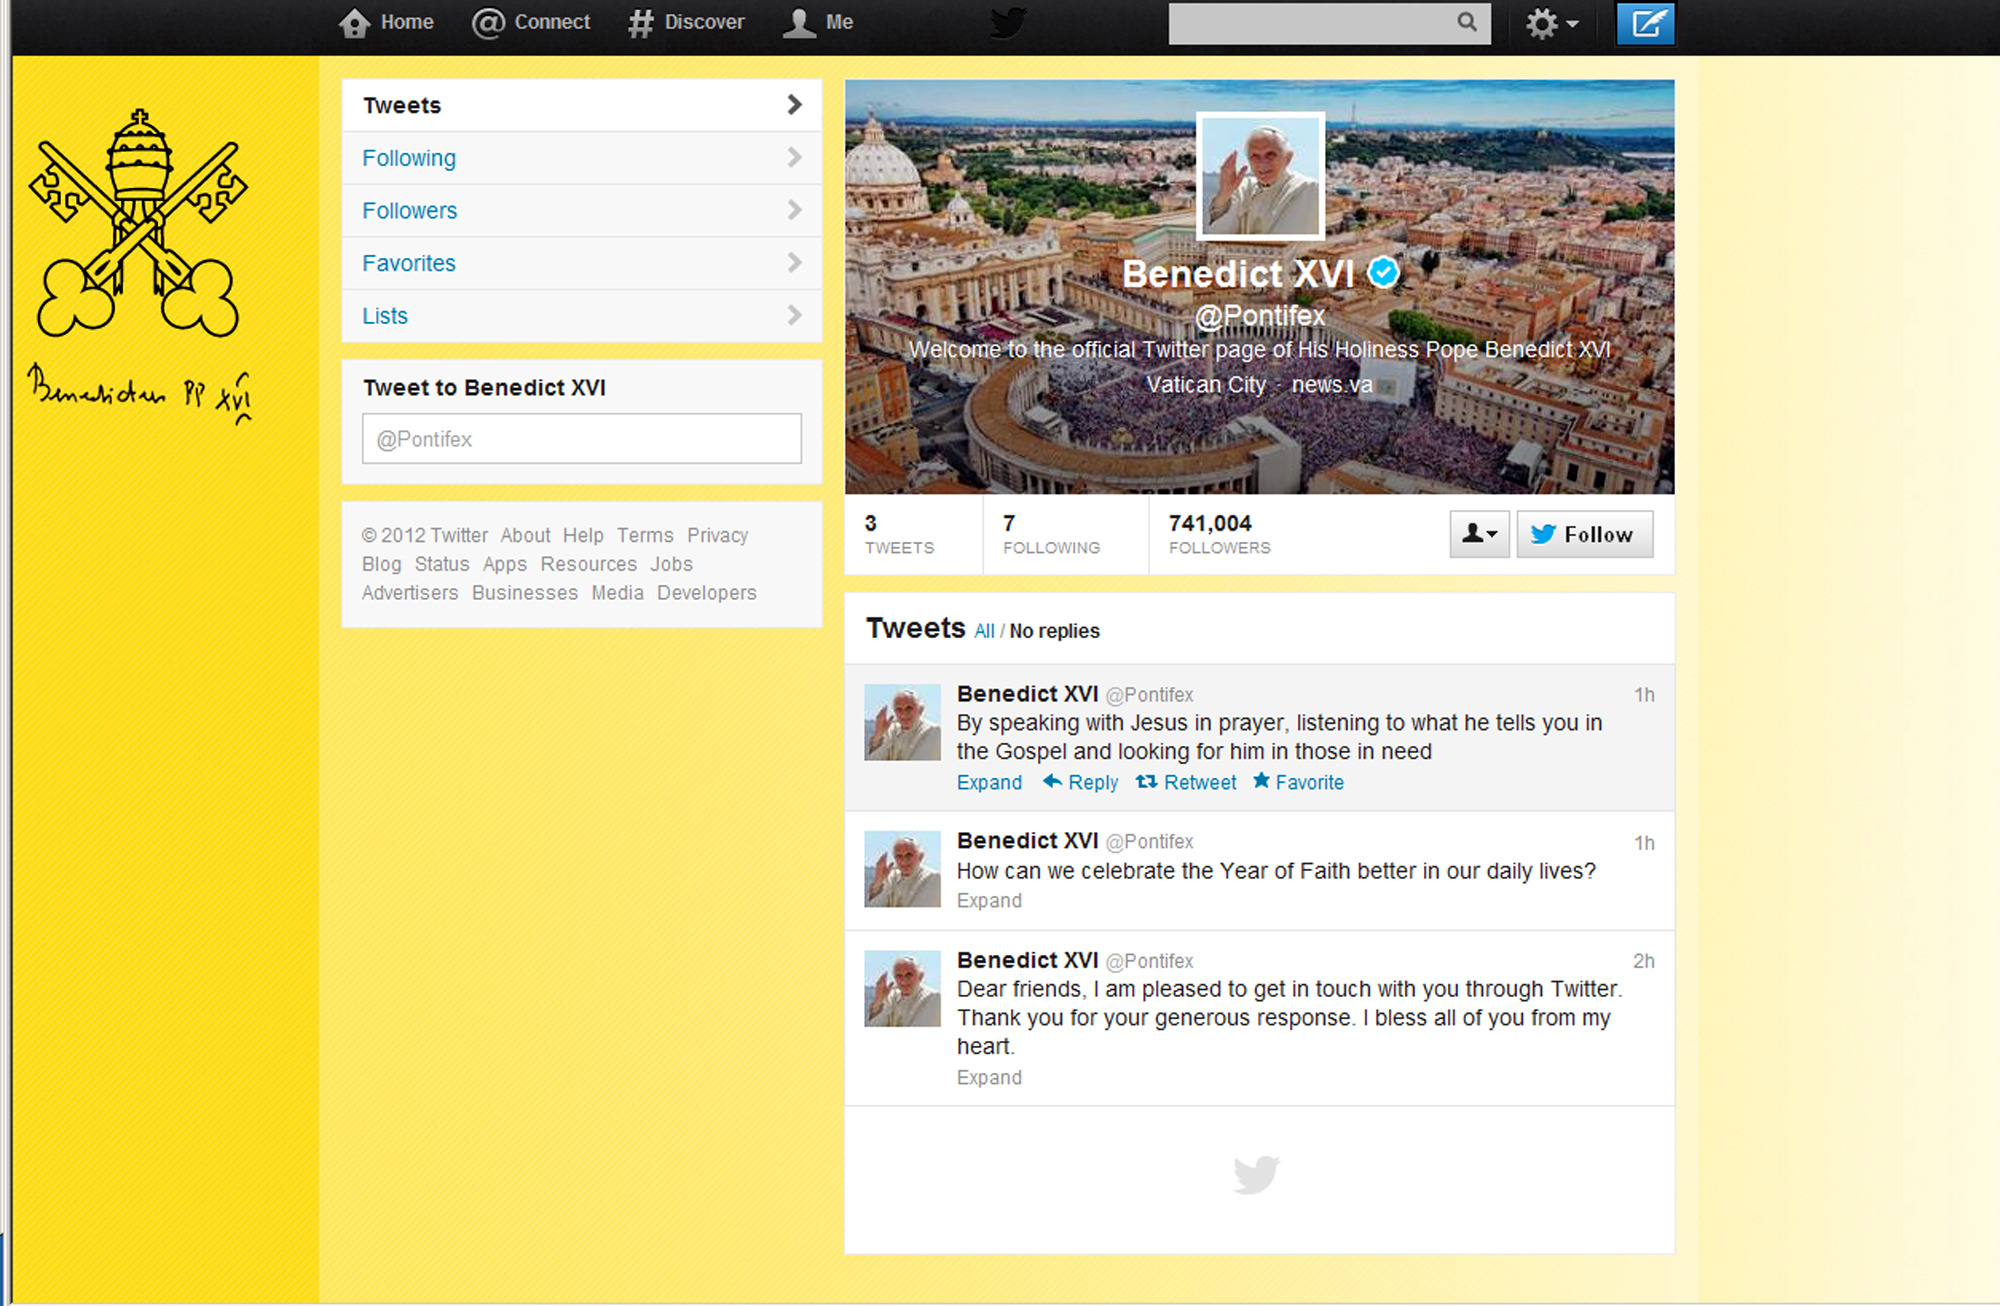
Task: Expand the prayer tweet
Action: [989, 782]
